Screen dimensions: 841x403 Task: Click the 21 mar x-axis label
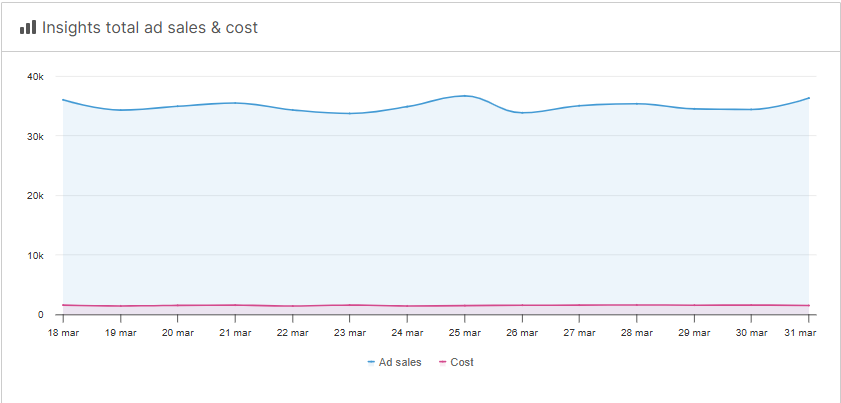235,333
